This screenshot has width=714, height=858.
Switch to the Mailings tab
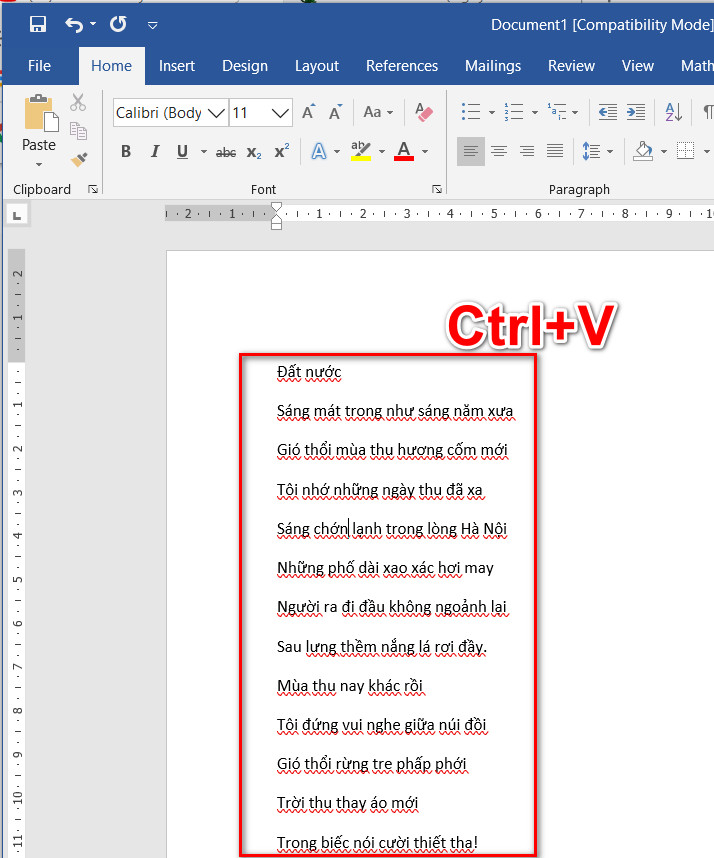[492, 66]
